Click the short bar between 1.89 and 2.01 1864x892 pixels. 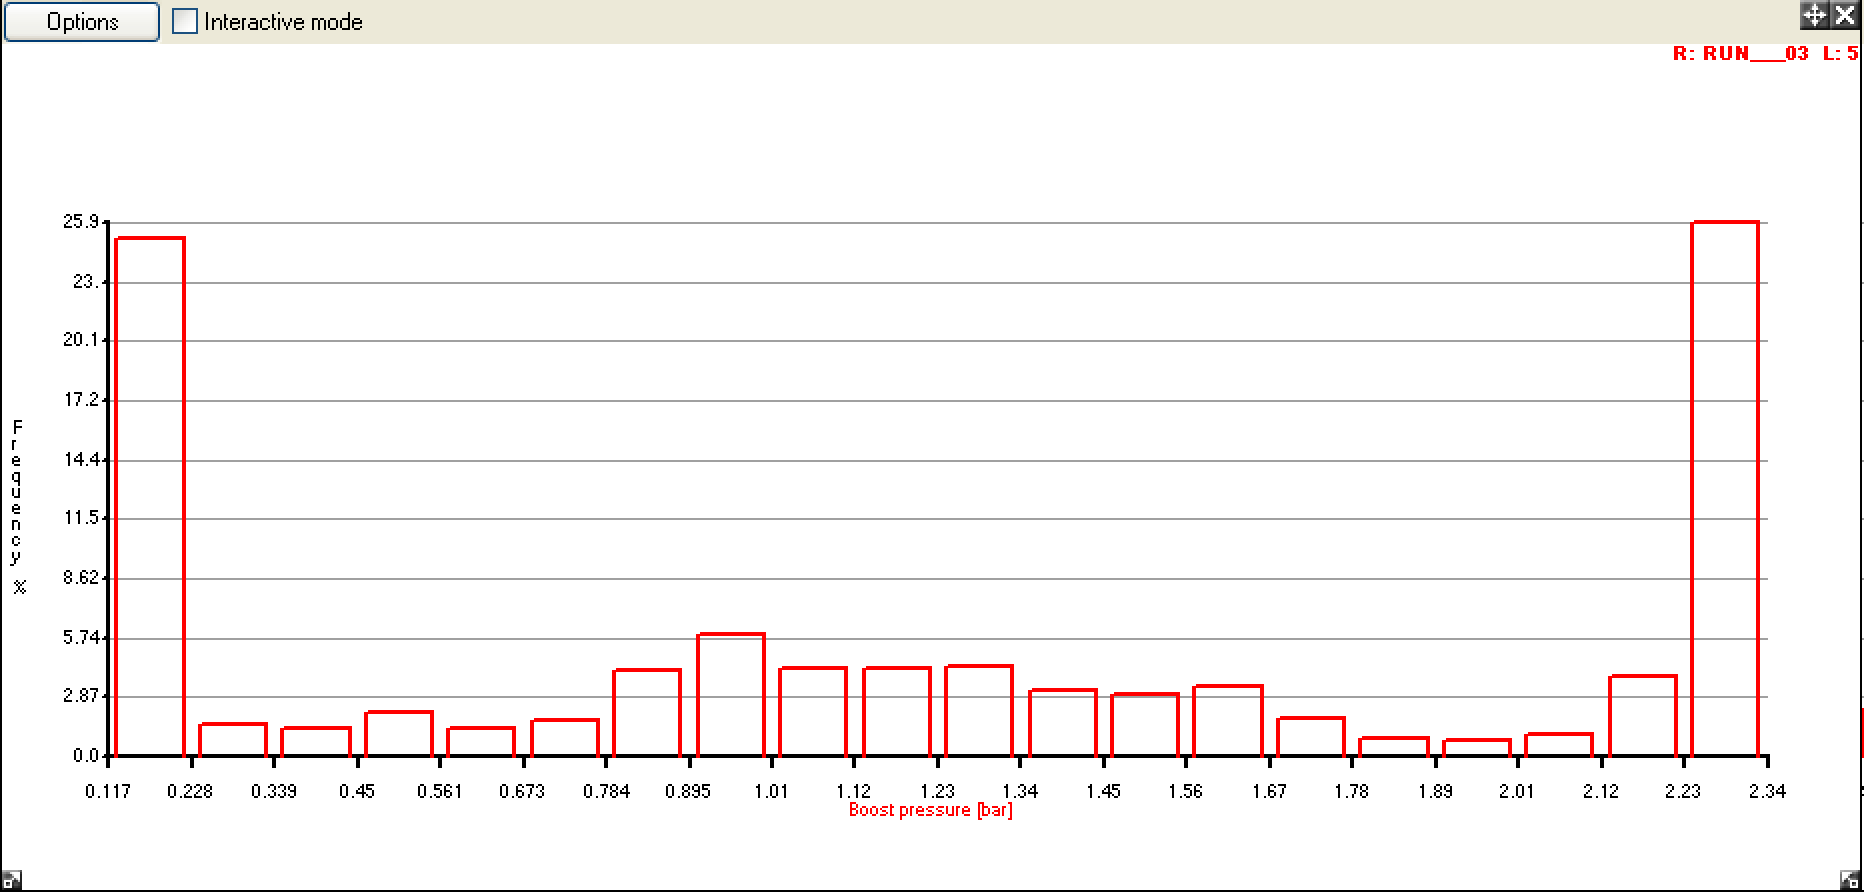click(1477, 748)
